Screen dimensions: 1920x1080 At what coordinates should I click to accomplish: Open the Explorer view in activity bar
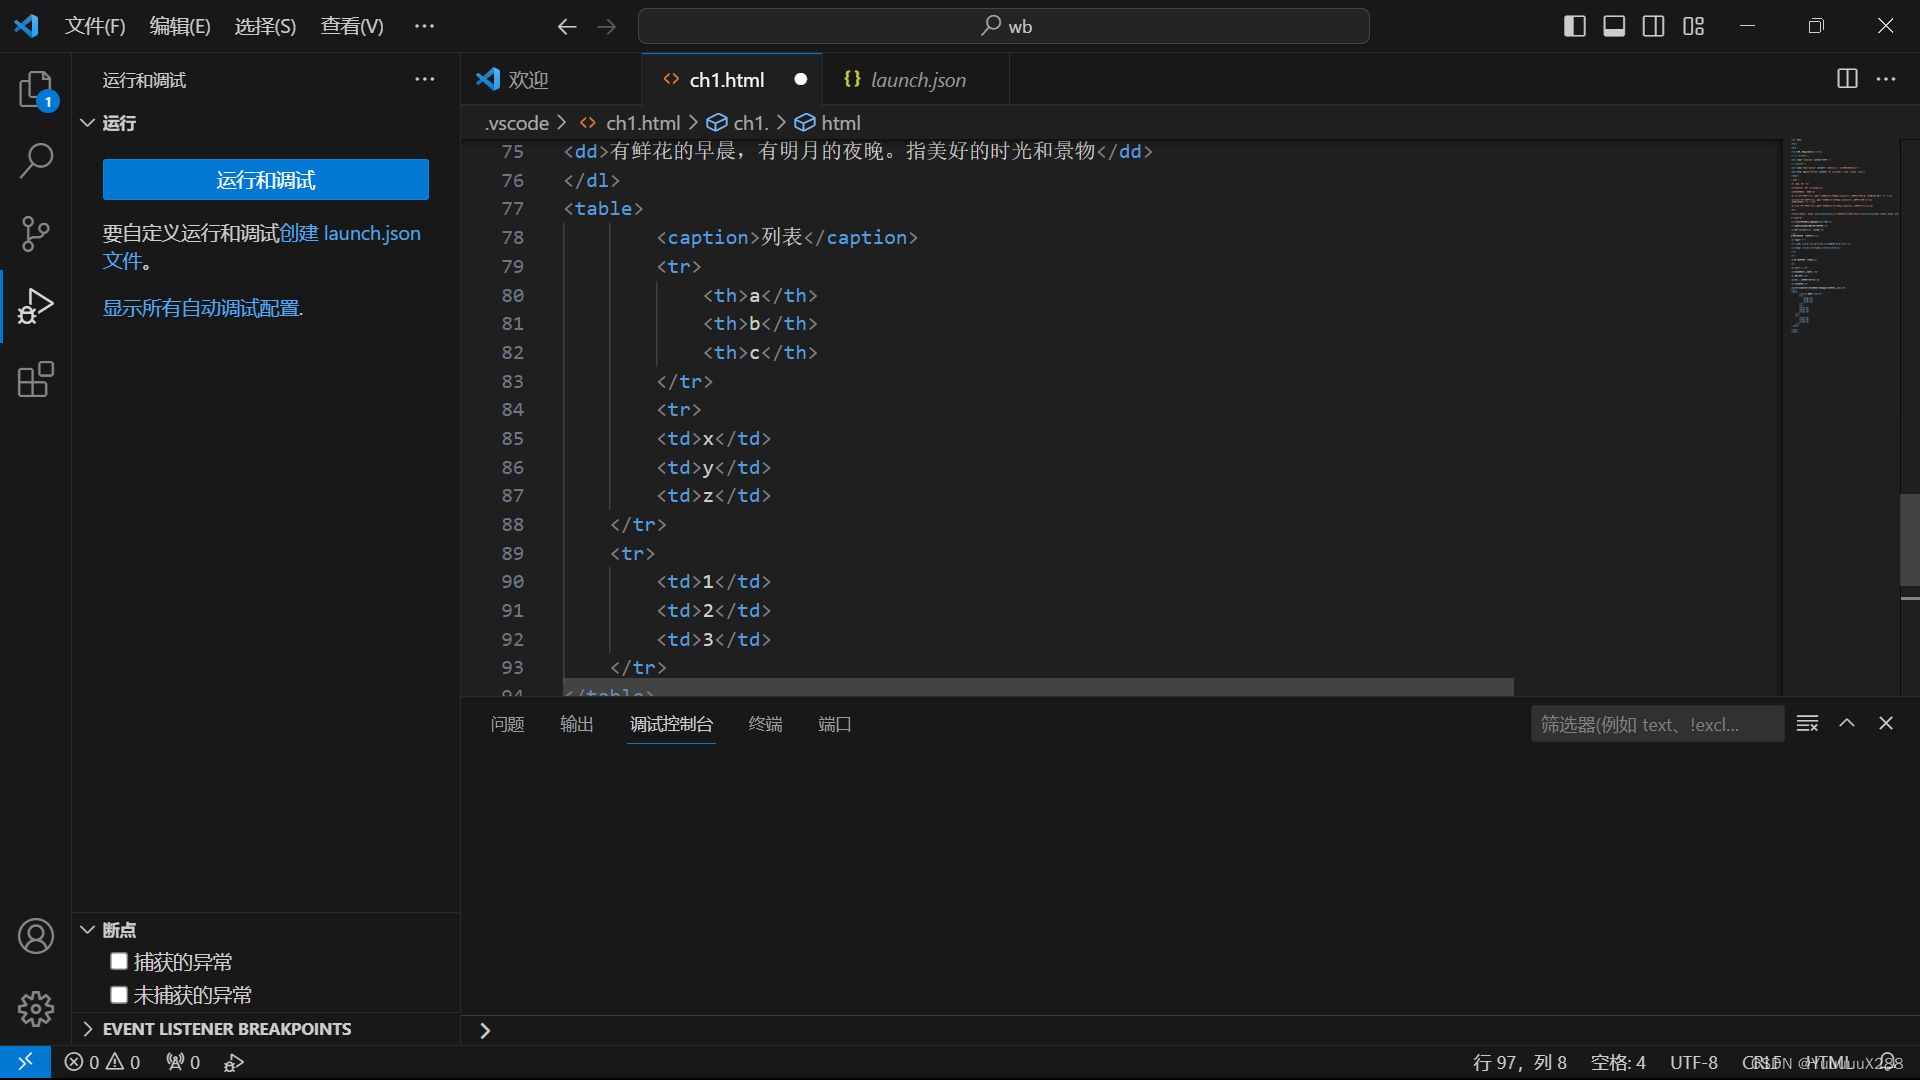point(36,89)
